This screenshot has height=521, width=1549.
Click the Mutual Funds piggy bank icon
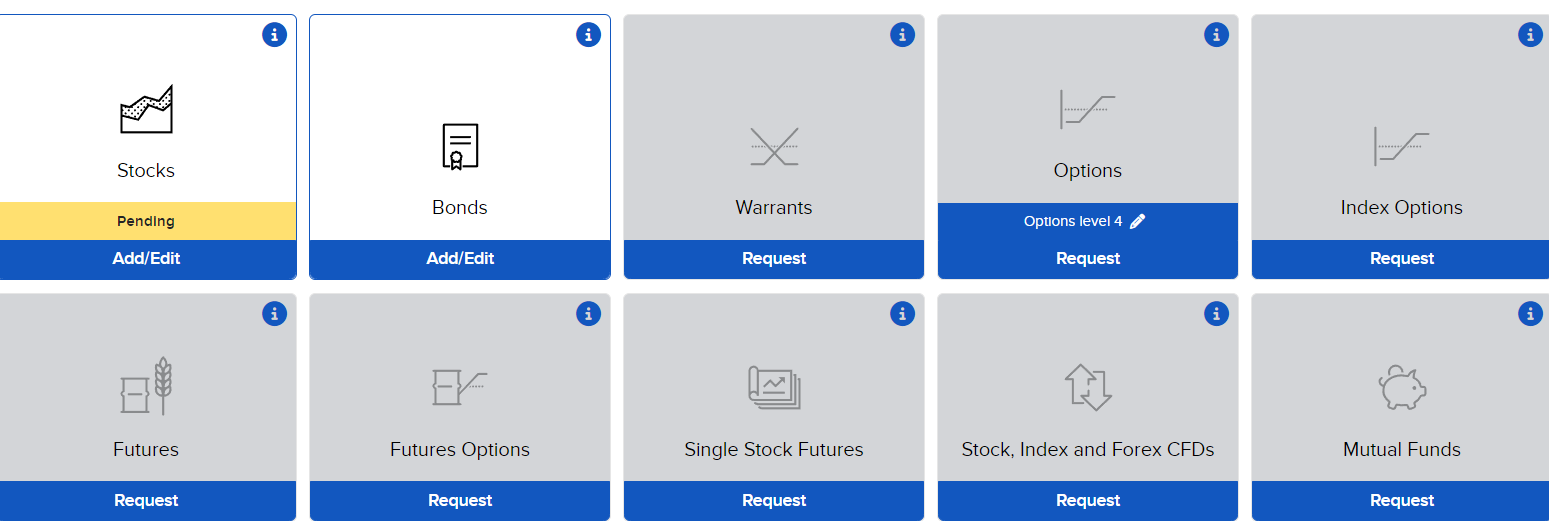[x=1402, y=387]
